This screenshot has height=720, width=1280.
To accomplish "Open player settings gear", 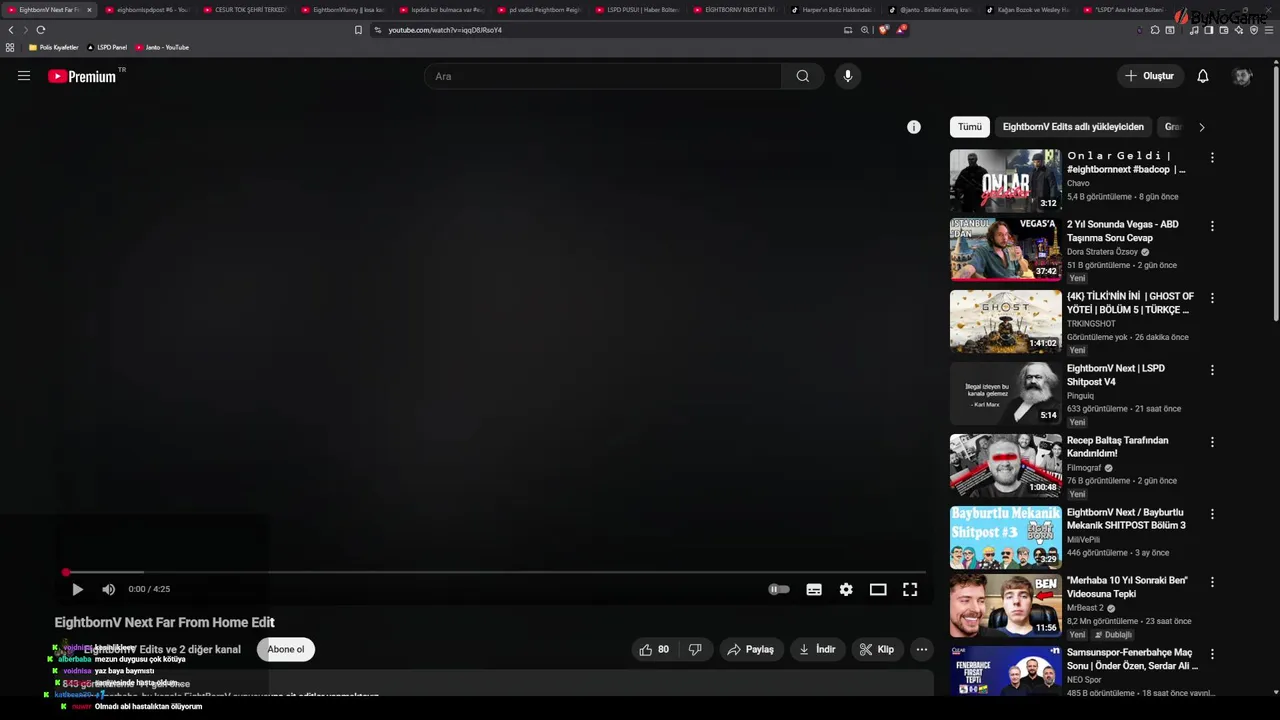I will pyautogui.click(x=846, y=590).
